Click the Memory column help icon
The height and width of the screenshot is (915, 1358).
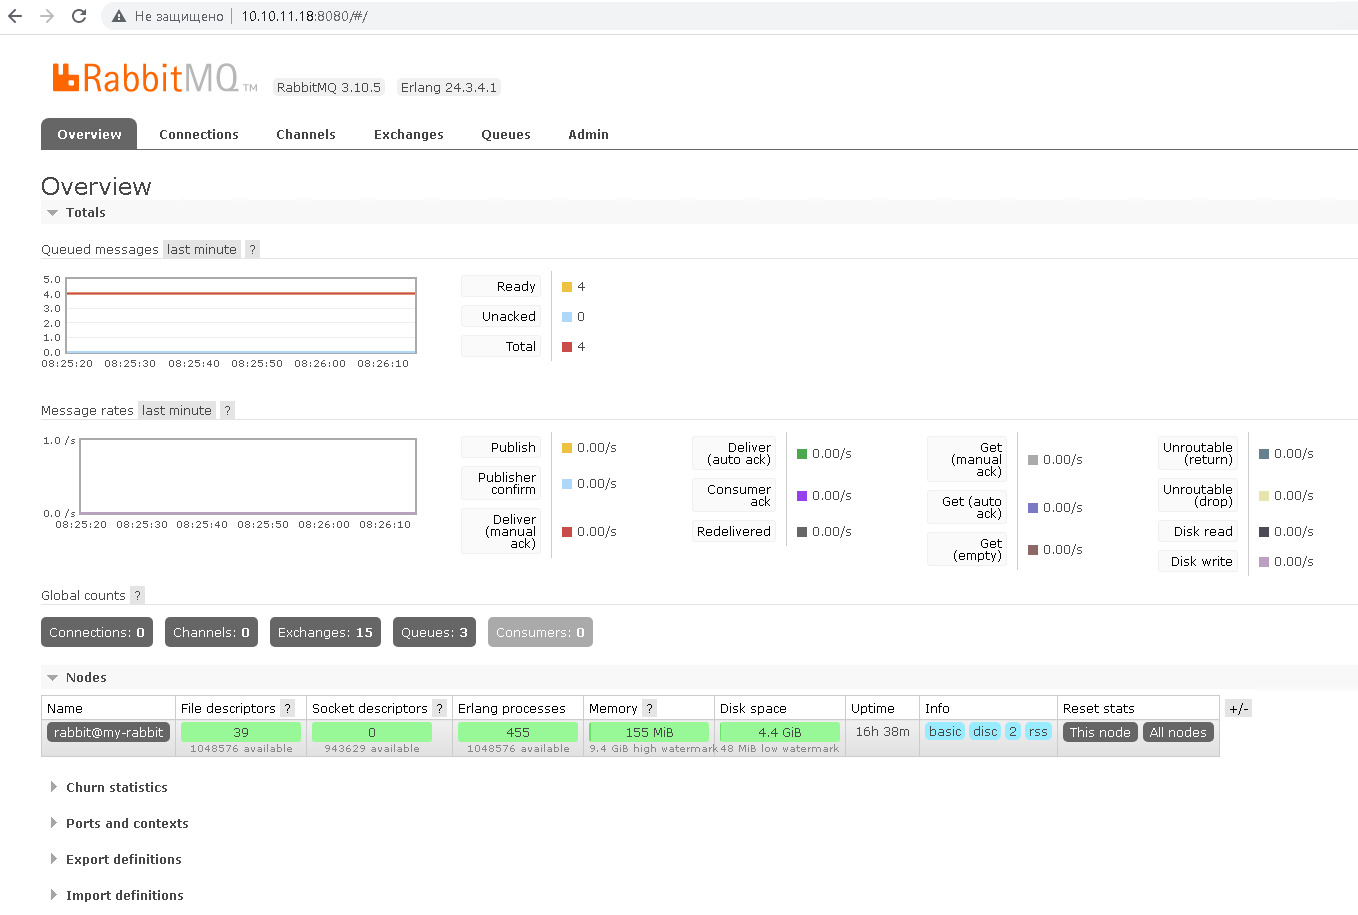pos(649,709)
